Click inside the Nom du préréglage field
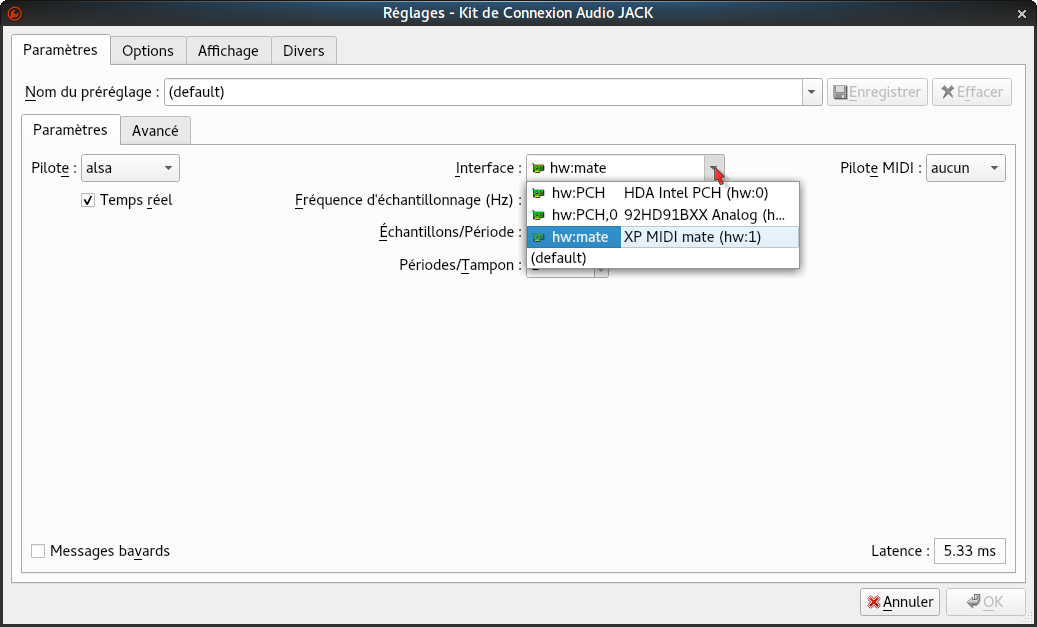Screen dimensions: 1037x627 480,92
